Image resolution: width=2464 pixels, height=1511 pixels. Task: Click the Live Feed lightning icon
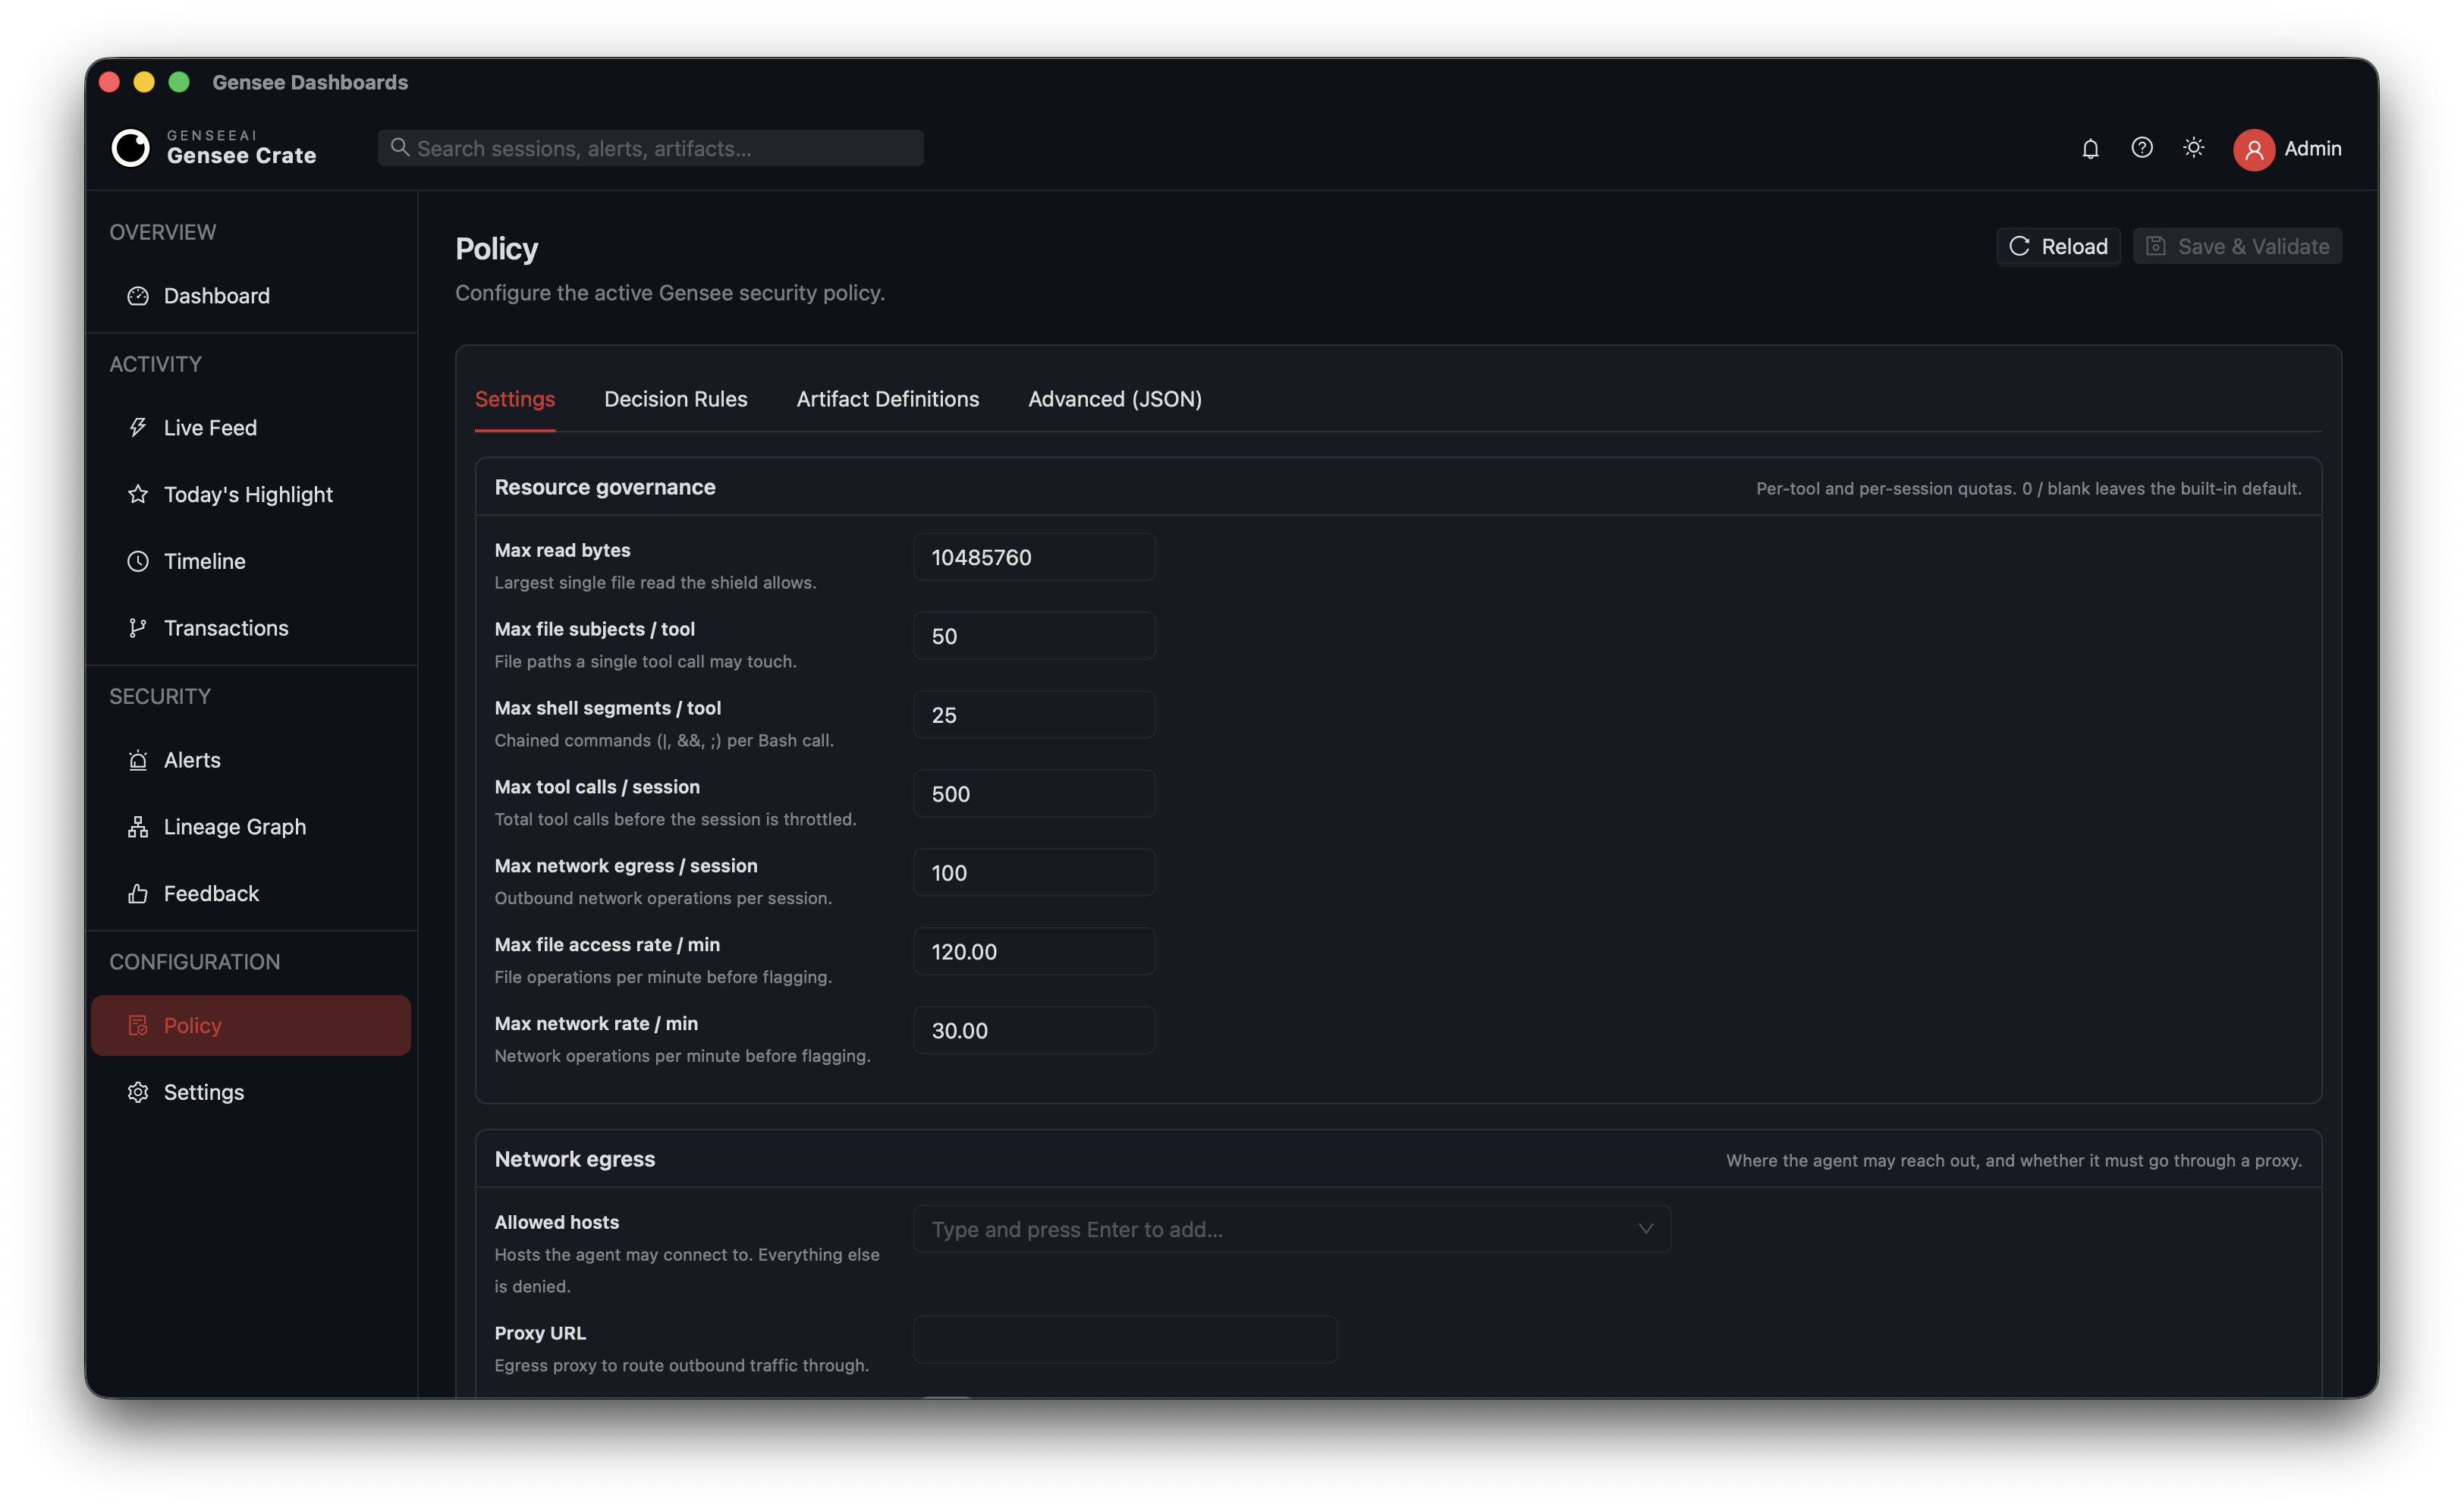click(138, 428)
